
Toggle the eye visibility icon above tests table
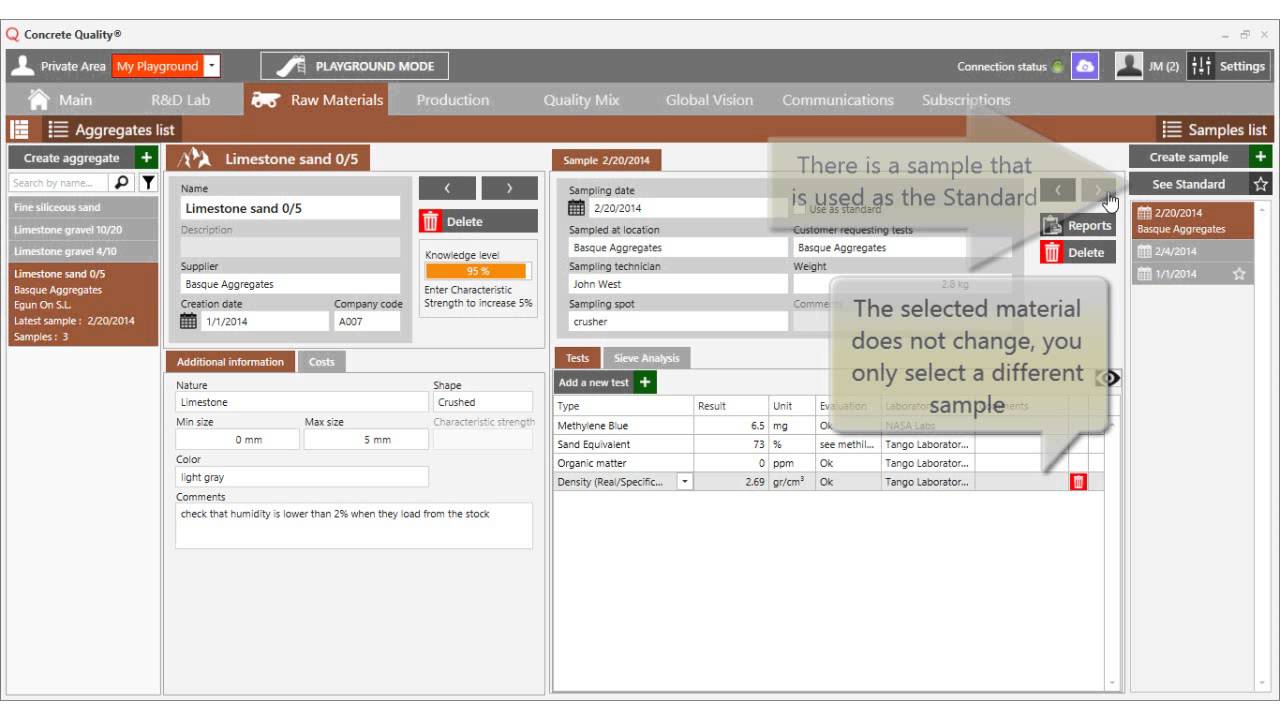pyautogui.click(x=1109, y=378)
